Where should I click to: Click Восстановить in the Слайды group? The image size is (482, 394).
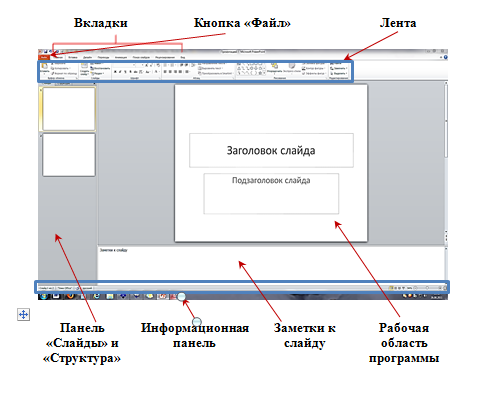(x=100, y=68)
